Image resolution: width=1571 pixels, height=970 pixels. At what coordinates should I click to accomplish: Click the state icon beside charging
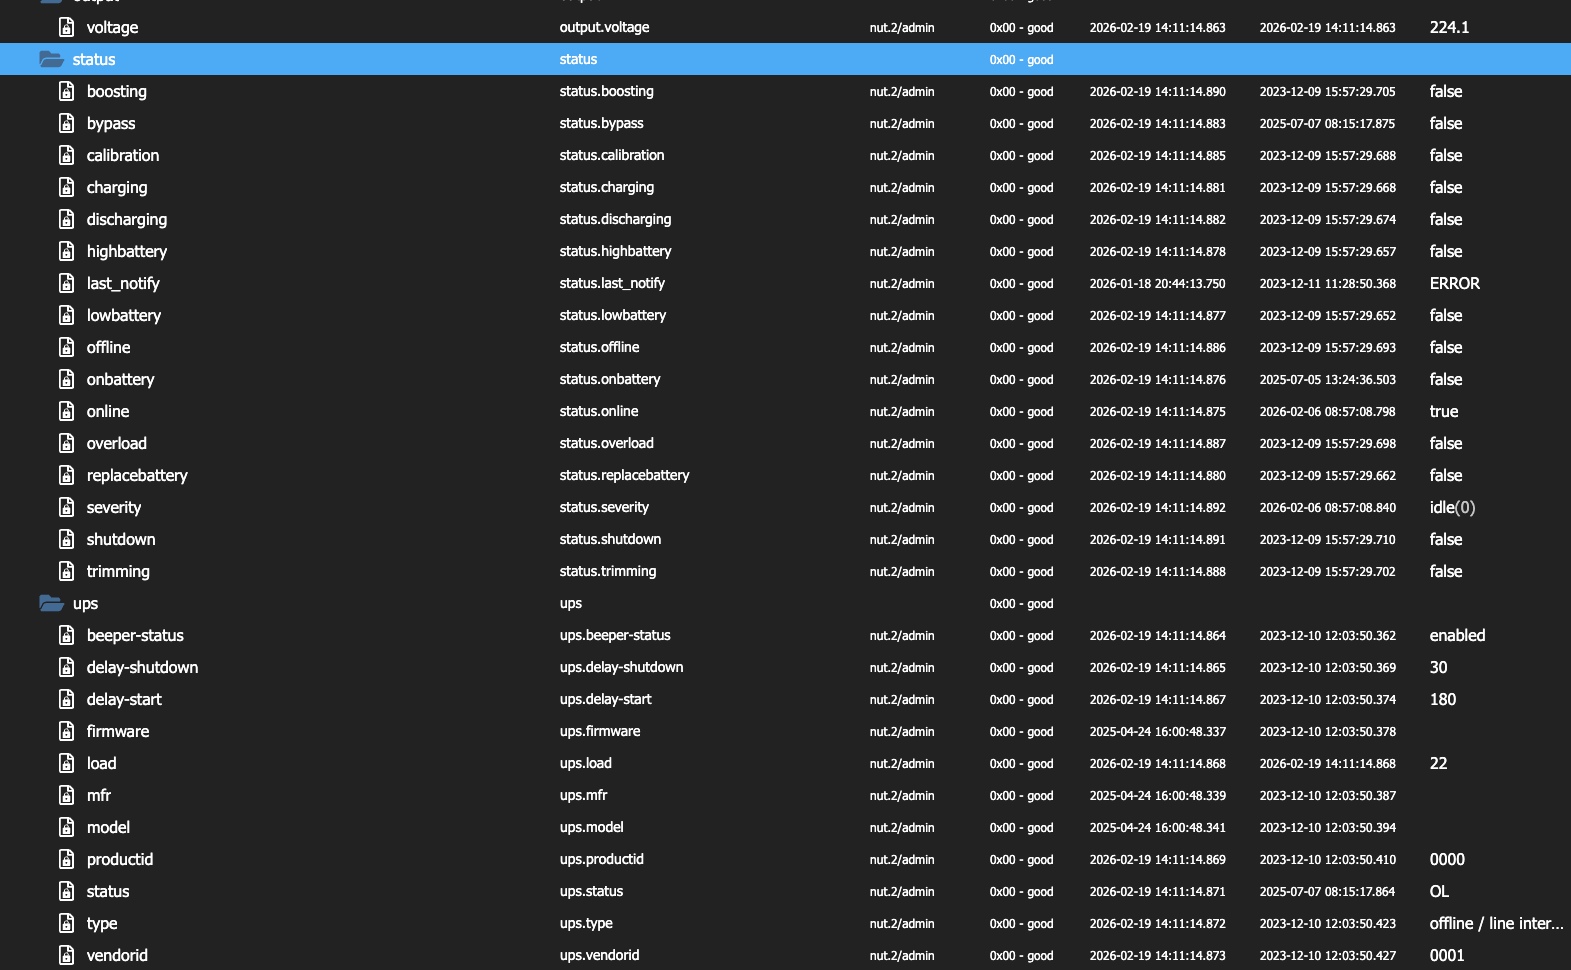[66, 187]
